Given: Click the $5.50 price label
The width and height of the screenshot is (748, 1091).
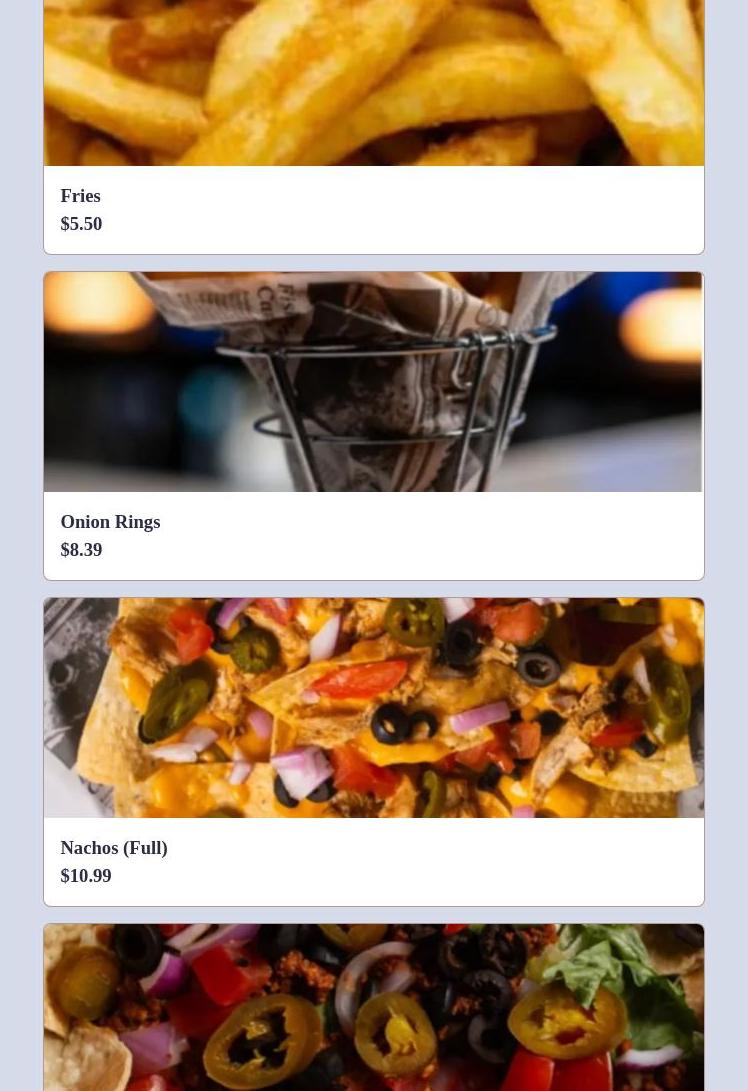Looking at the screenshot, I should [x=81, y=224].
